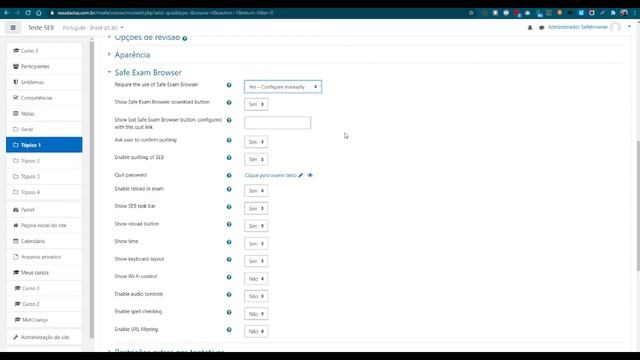Open browser extensions puzzle icon
The height and width of the screenshot is (360, 640).
(x=613, y=13)
